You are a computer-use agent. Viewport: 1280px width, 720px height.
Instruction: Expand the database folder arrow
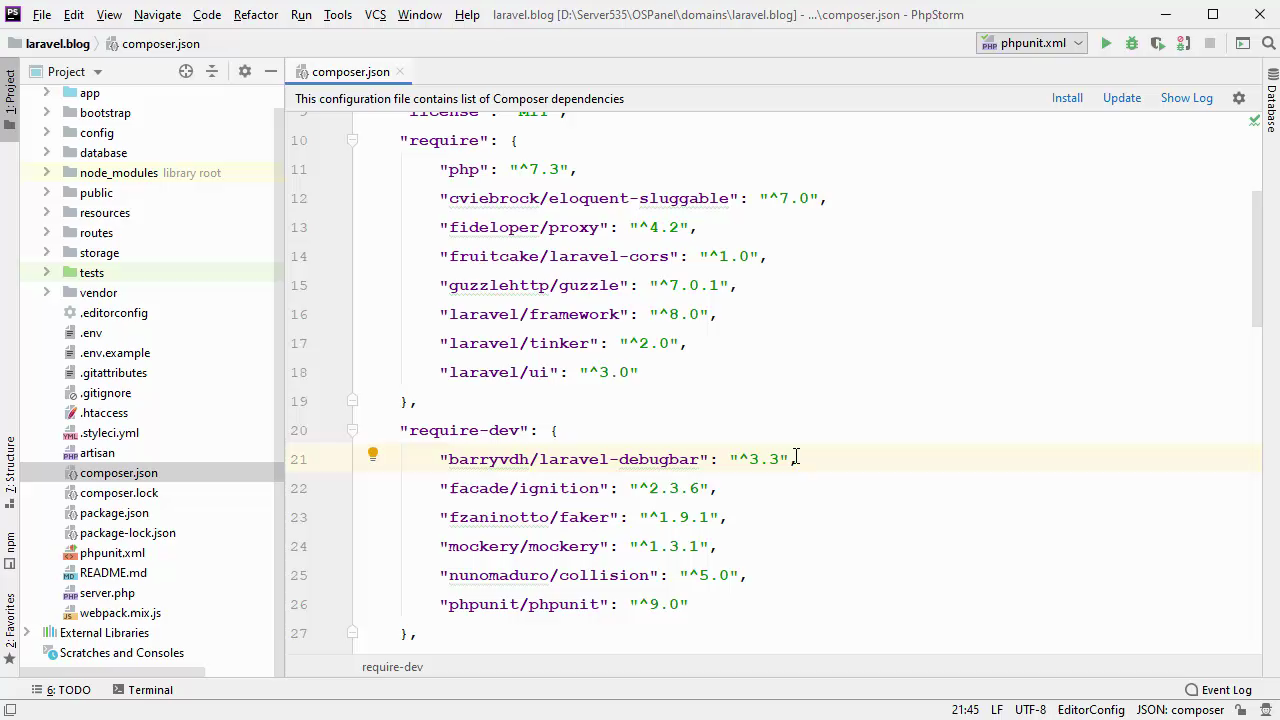(x=46, y=152)
